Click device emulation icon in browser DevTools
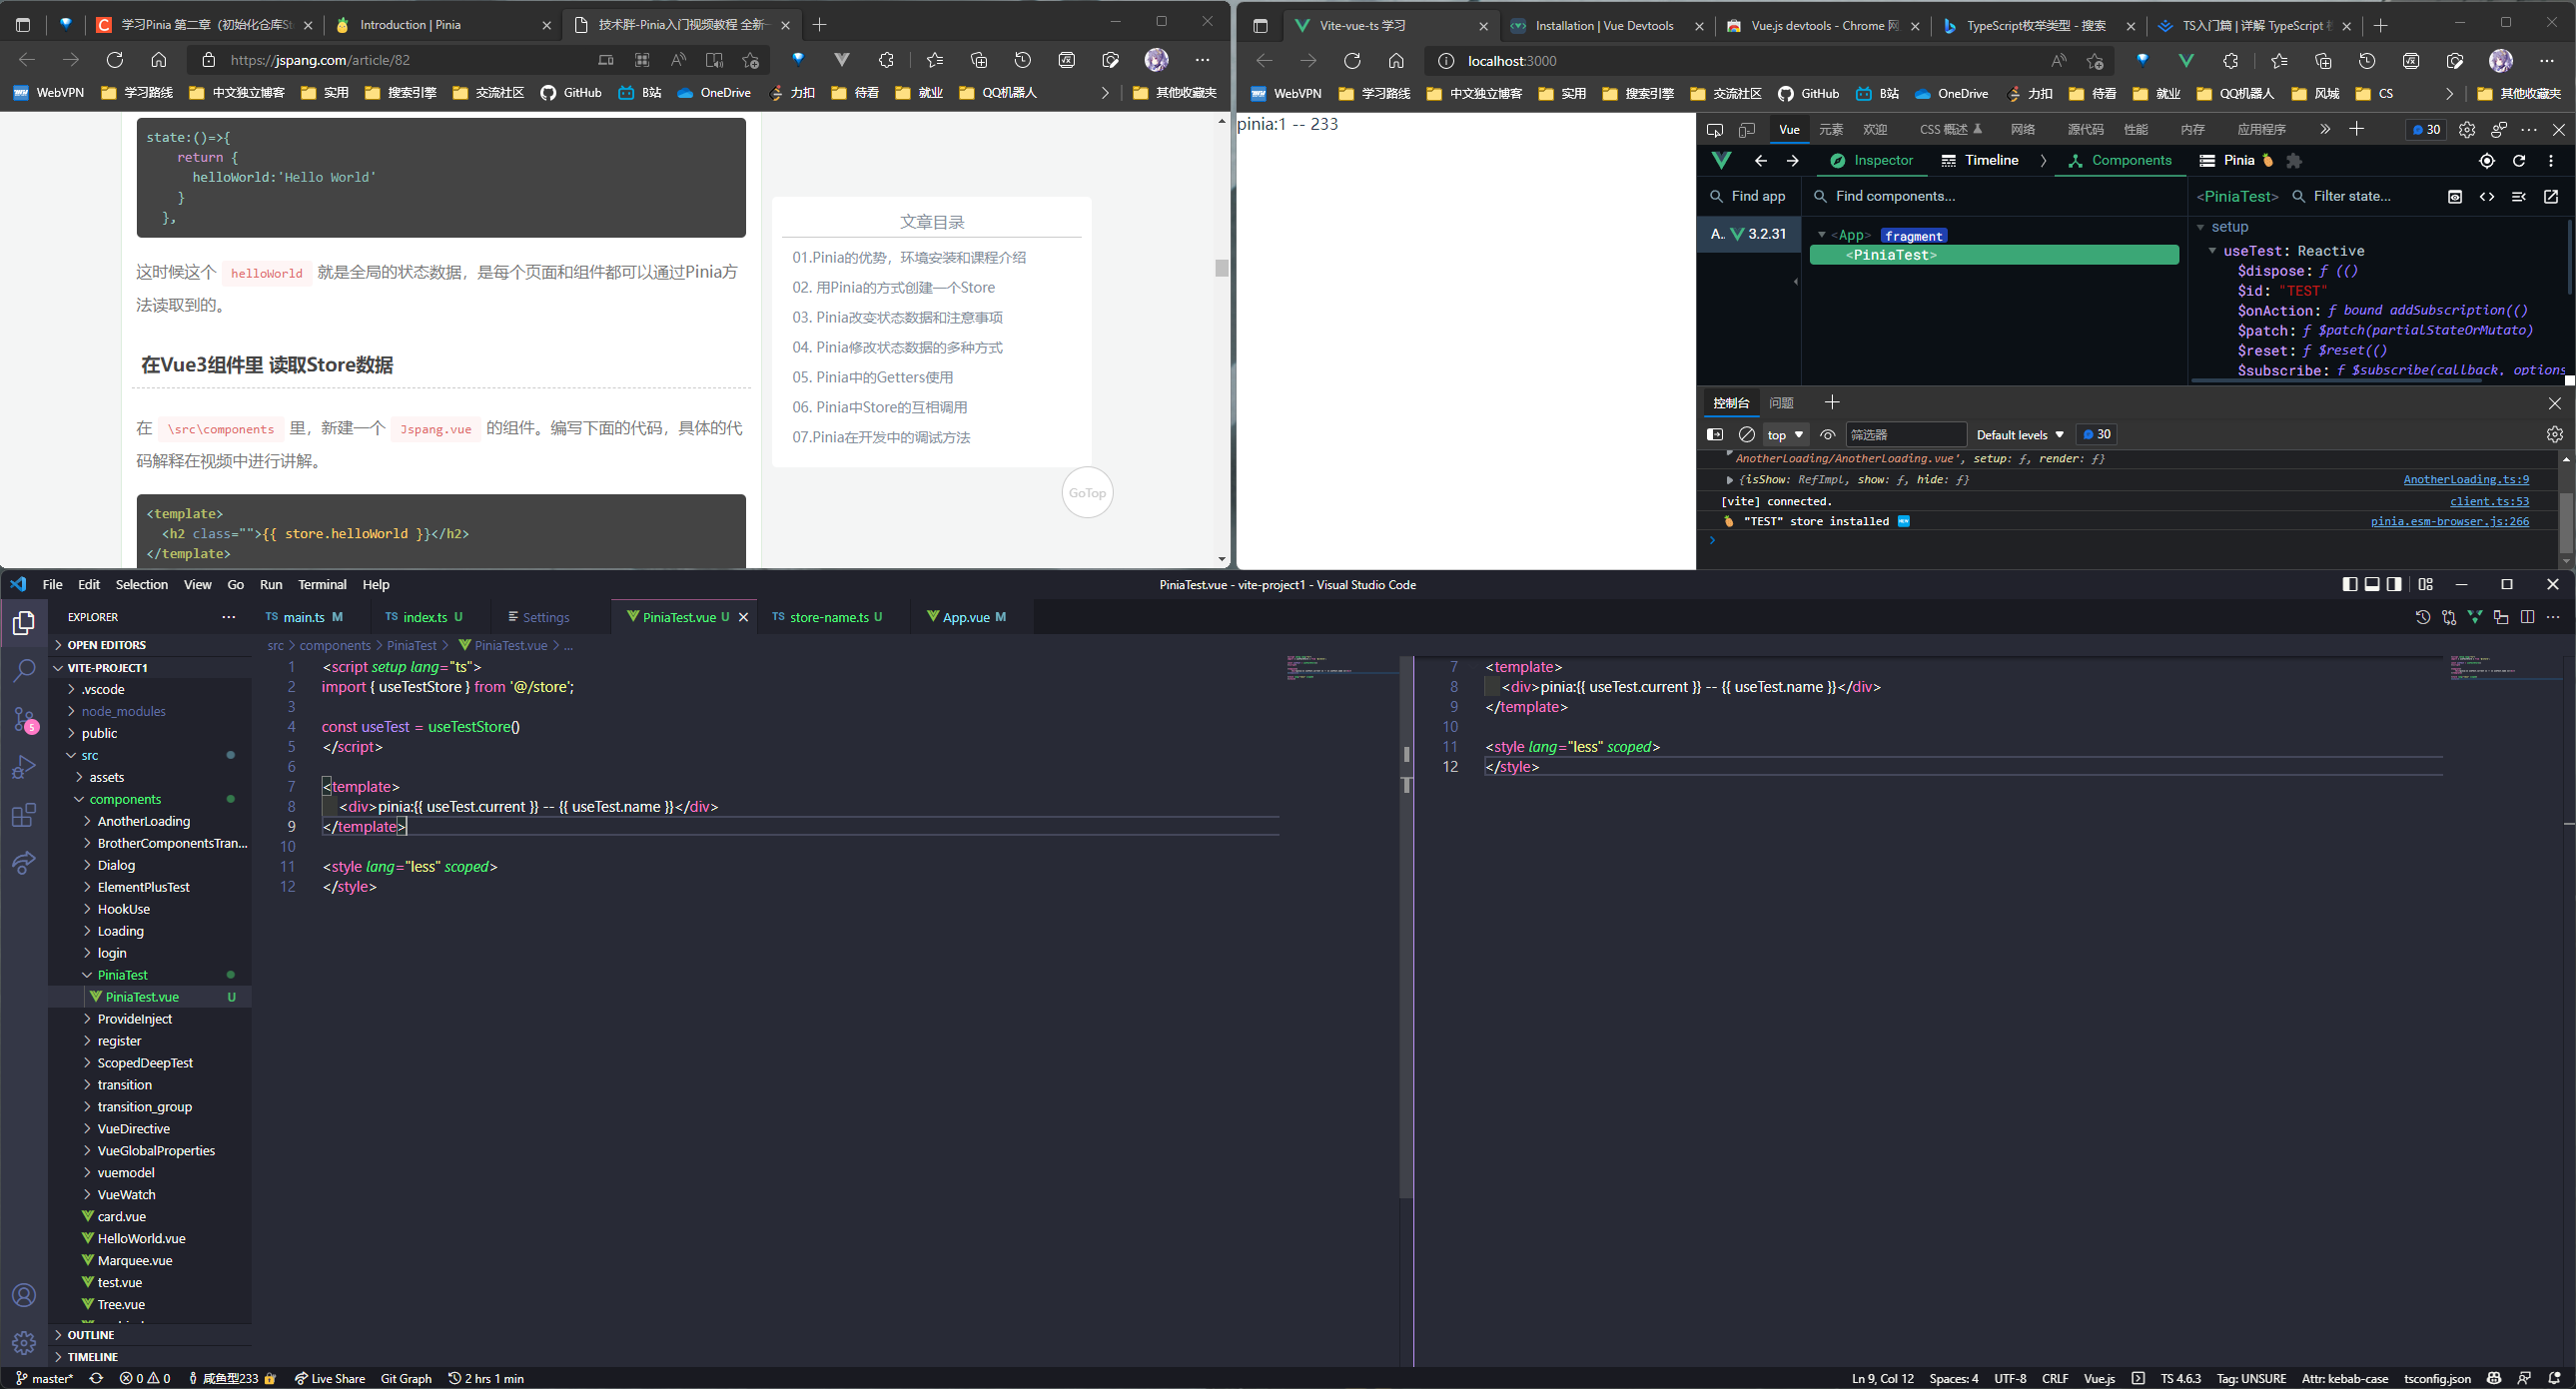 click(1747, 129)
